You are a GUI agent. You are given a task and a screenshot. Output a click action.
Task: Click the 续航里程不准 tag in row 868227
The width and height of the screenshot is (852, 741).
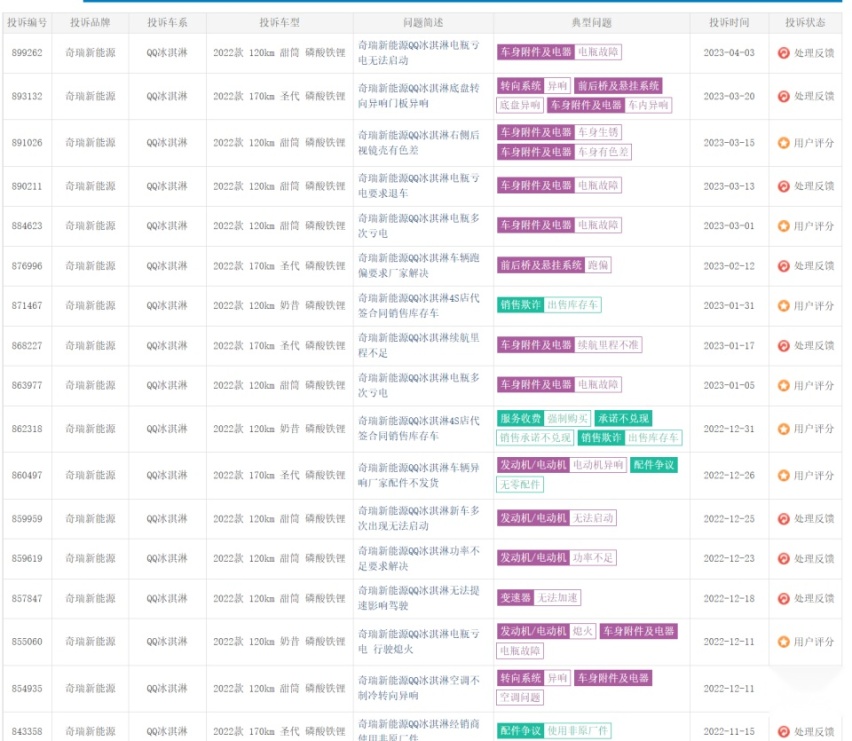point(608,345)
